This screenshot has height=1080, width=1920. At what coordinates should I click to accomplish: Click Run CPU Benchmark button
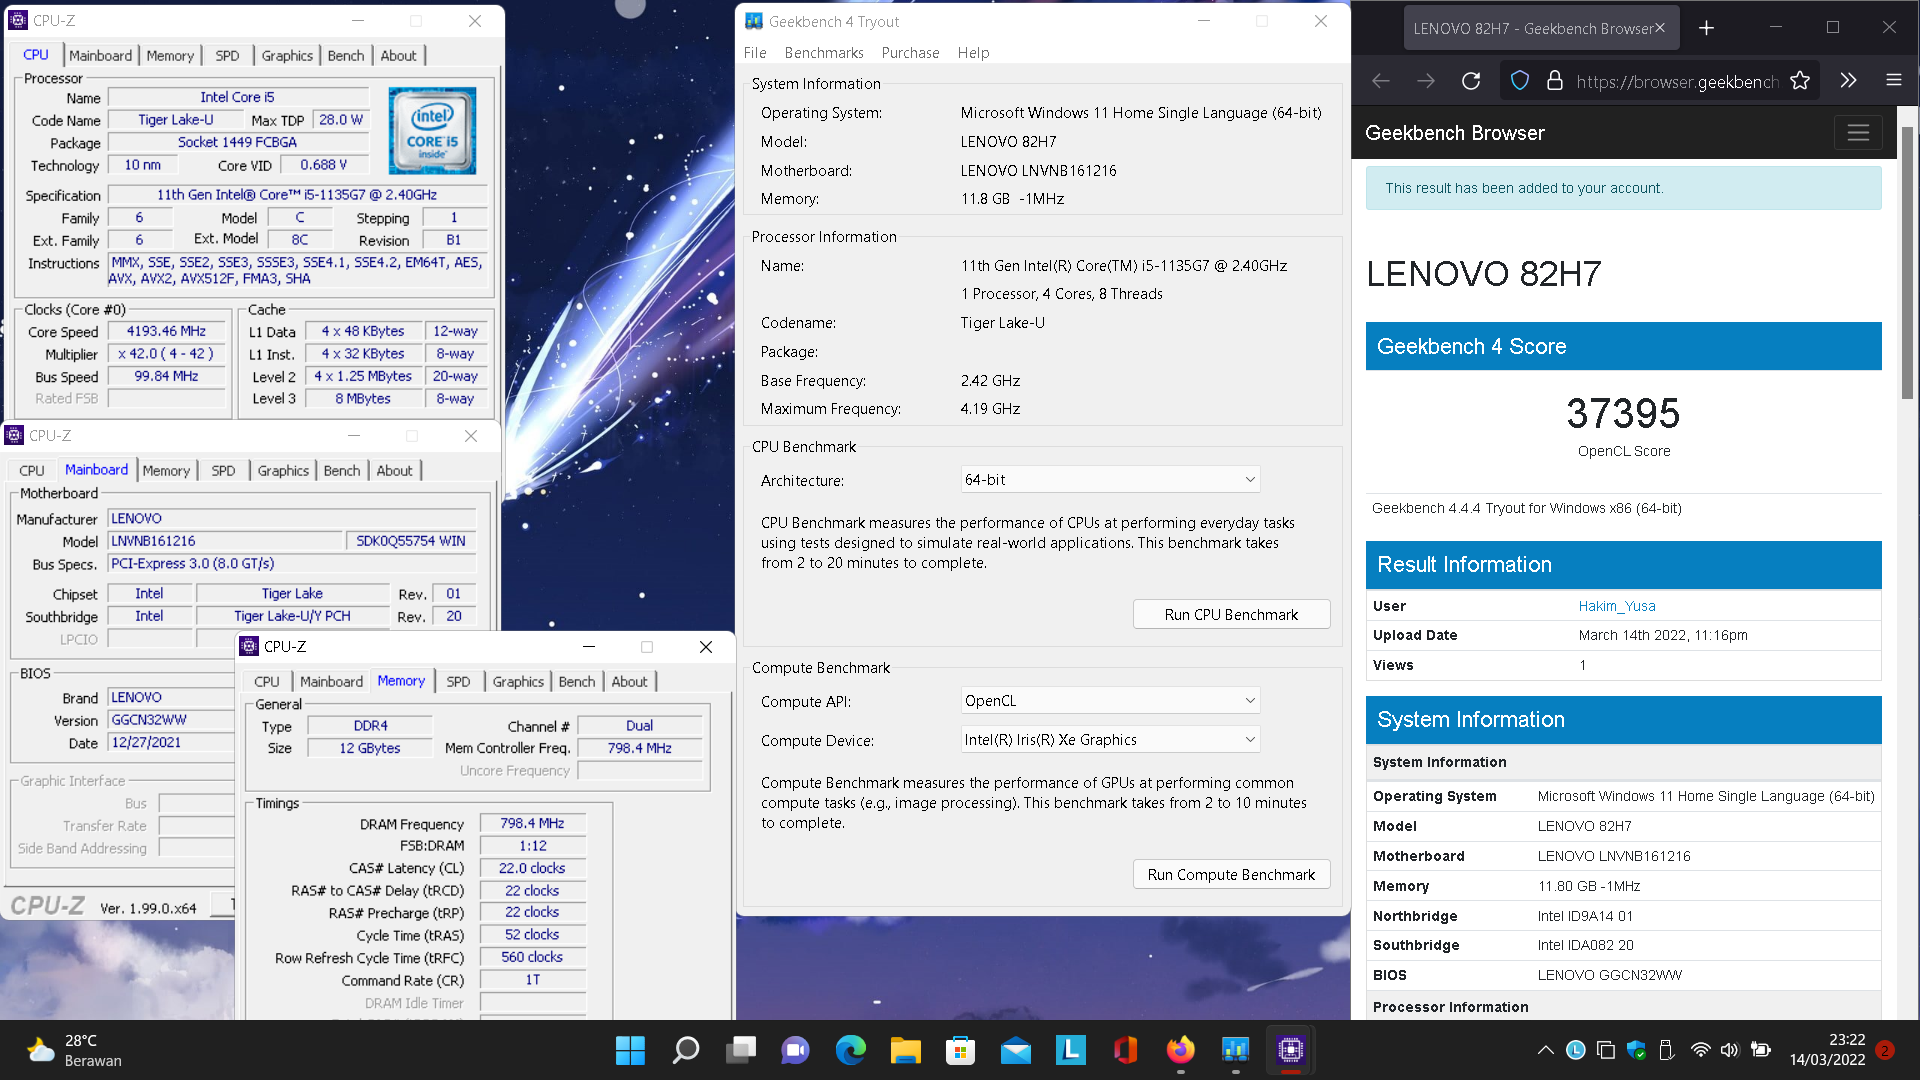(1231, 615)
